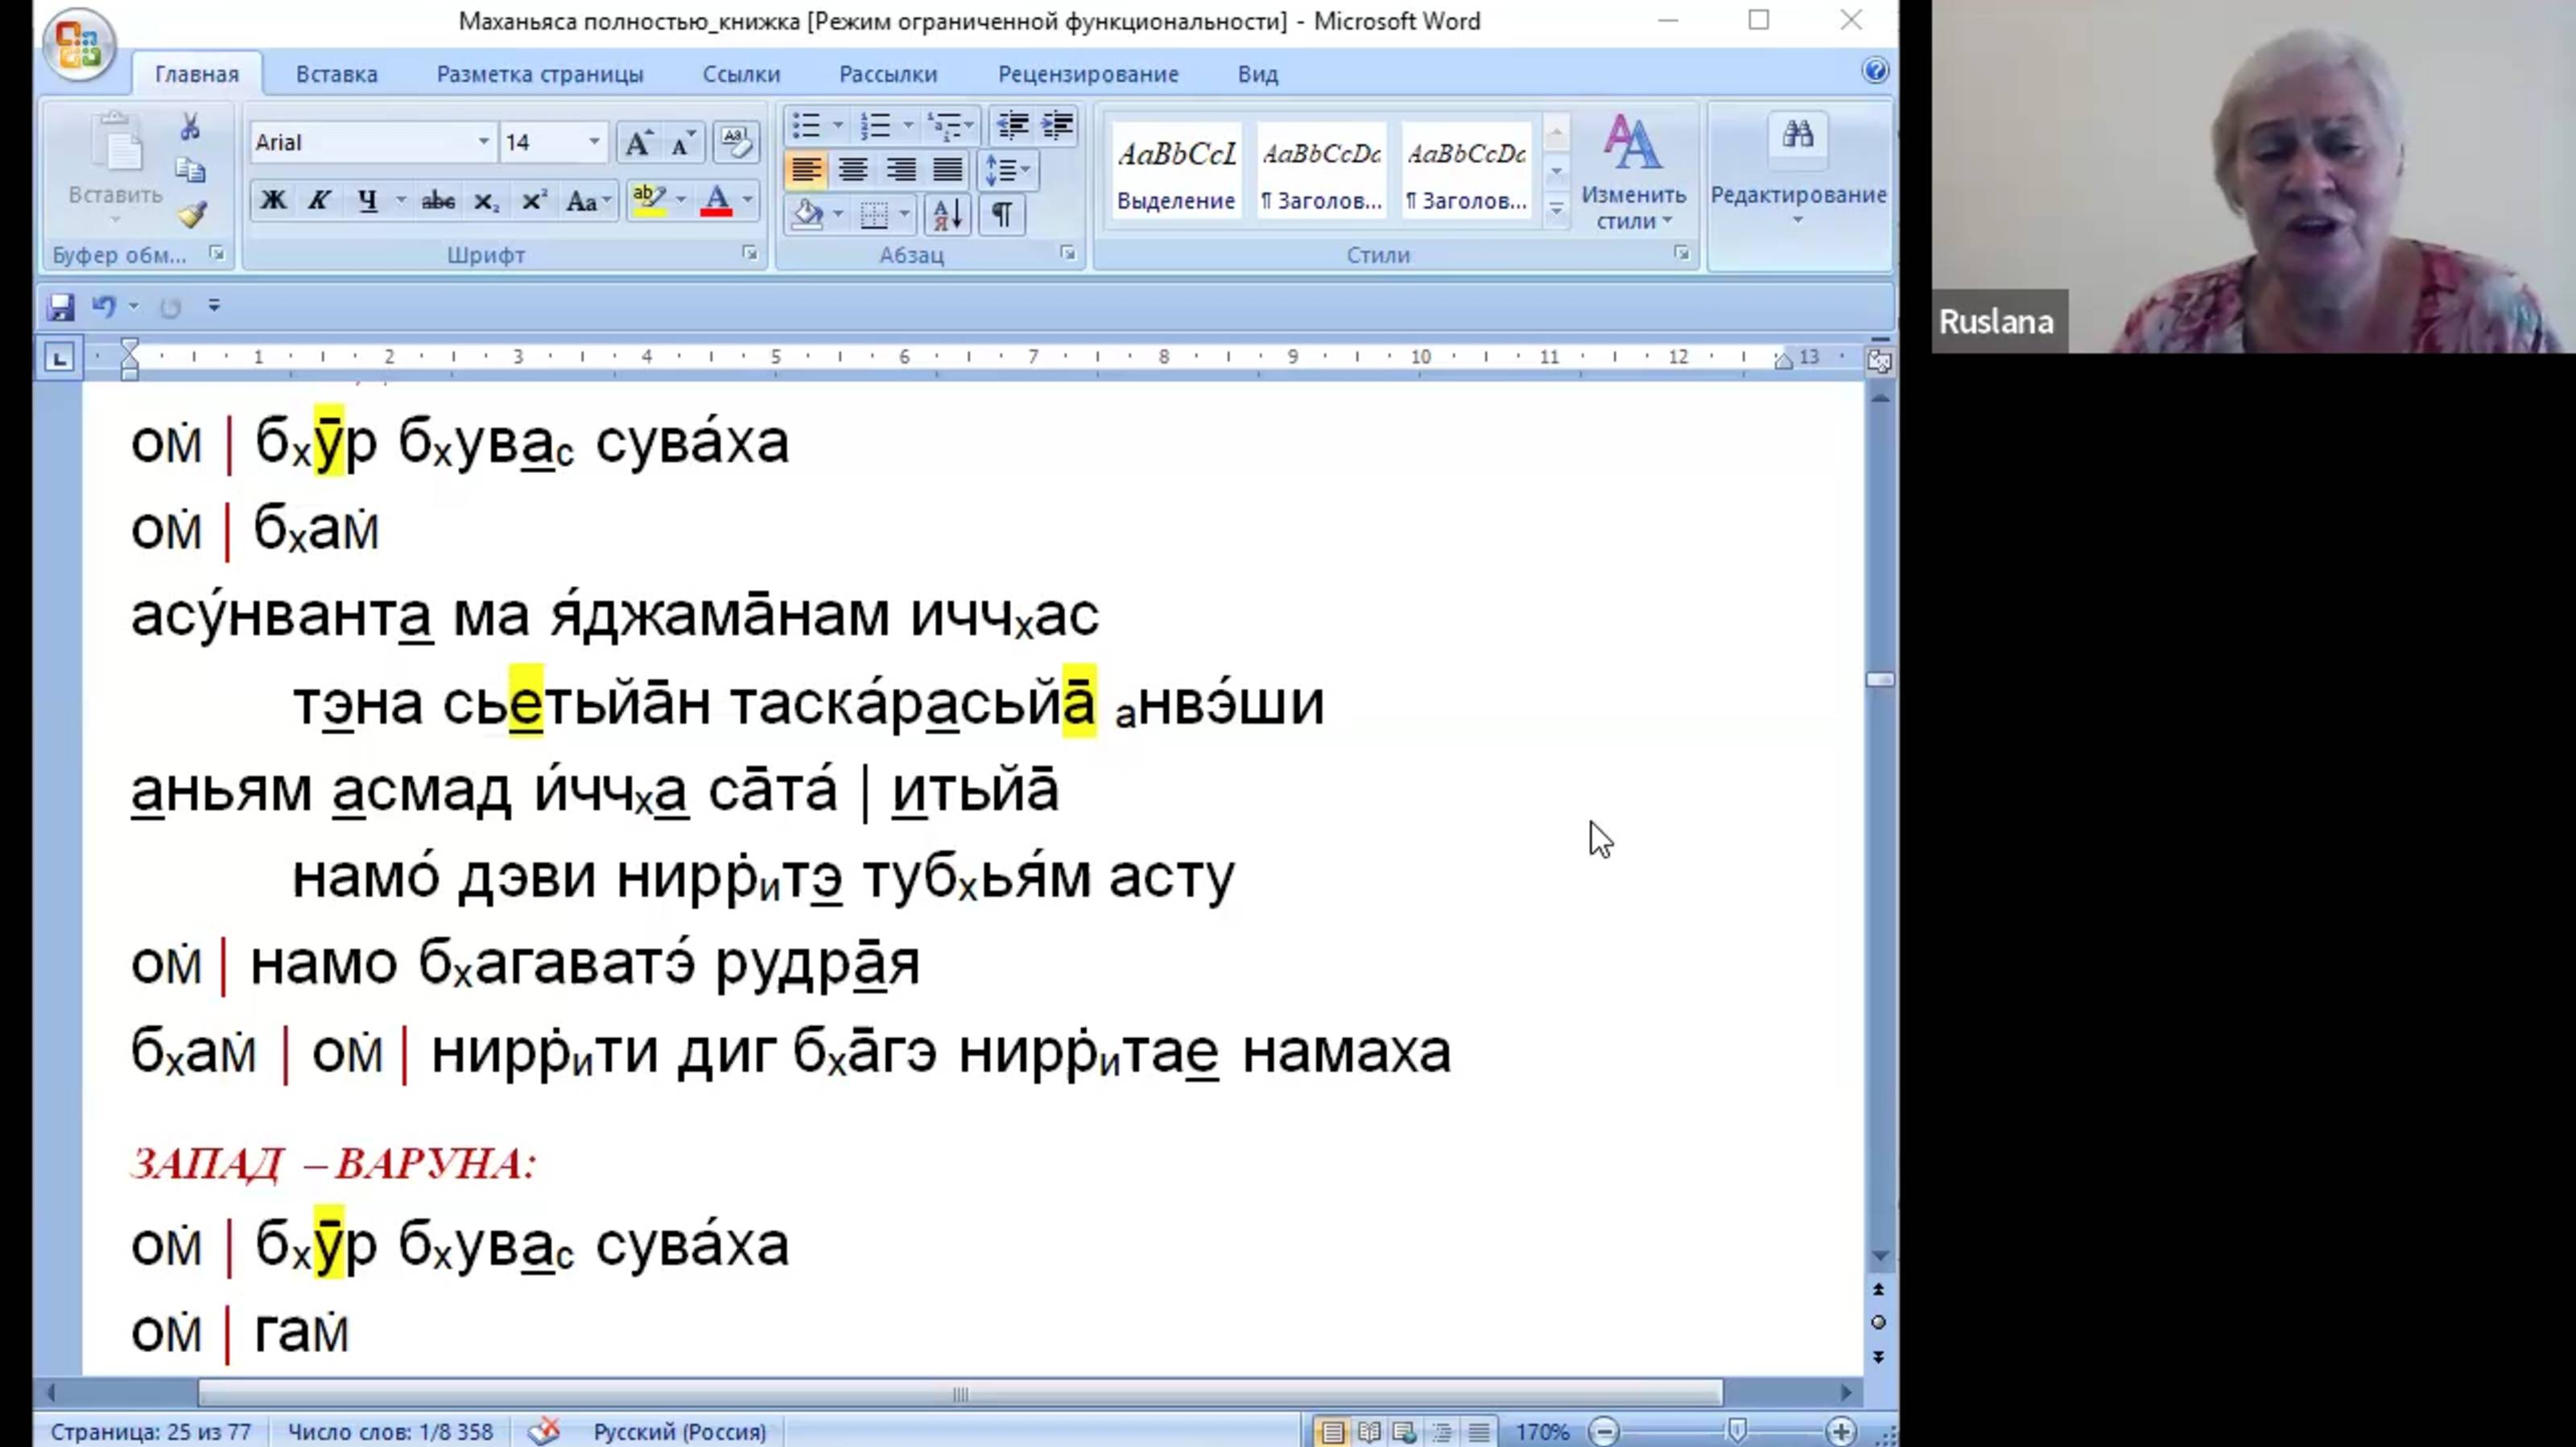Open the Arial font name dropdown
The width and height of the screenshot is (2576, 1447).
[x=483, y=143]
